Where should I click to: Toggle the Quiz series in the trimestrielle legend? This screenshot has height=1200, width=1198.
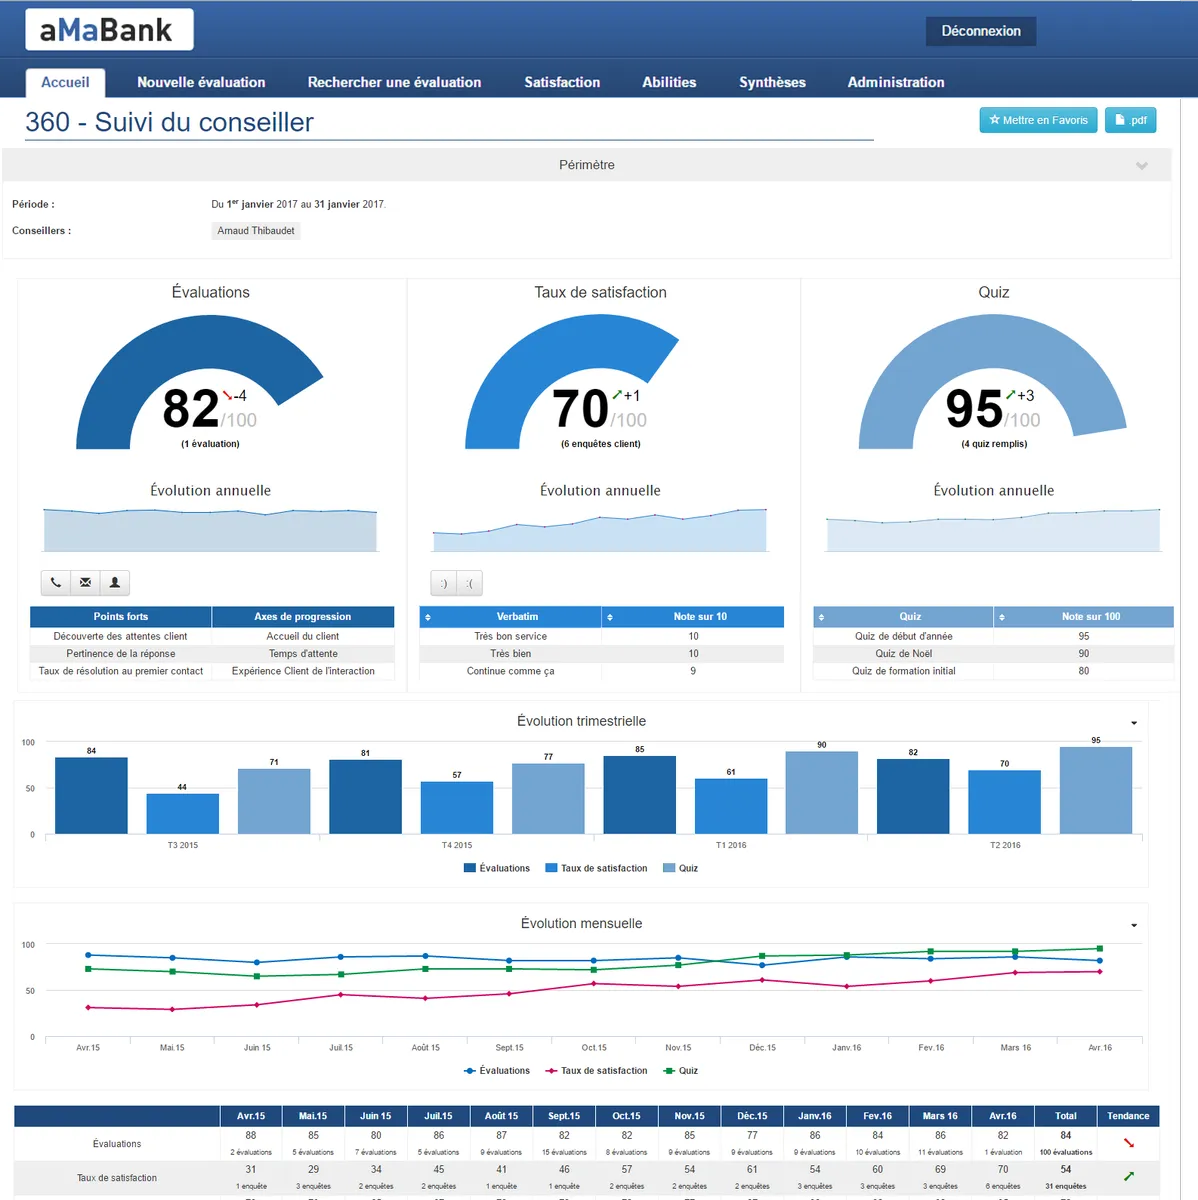pos(681,868)
